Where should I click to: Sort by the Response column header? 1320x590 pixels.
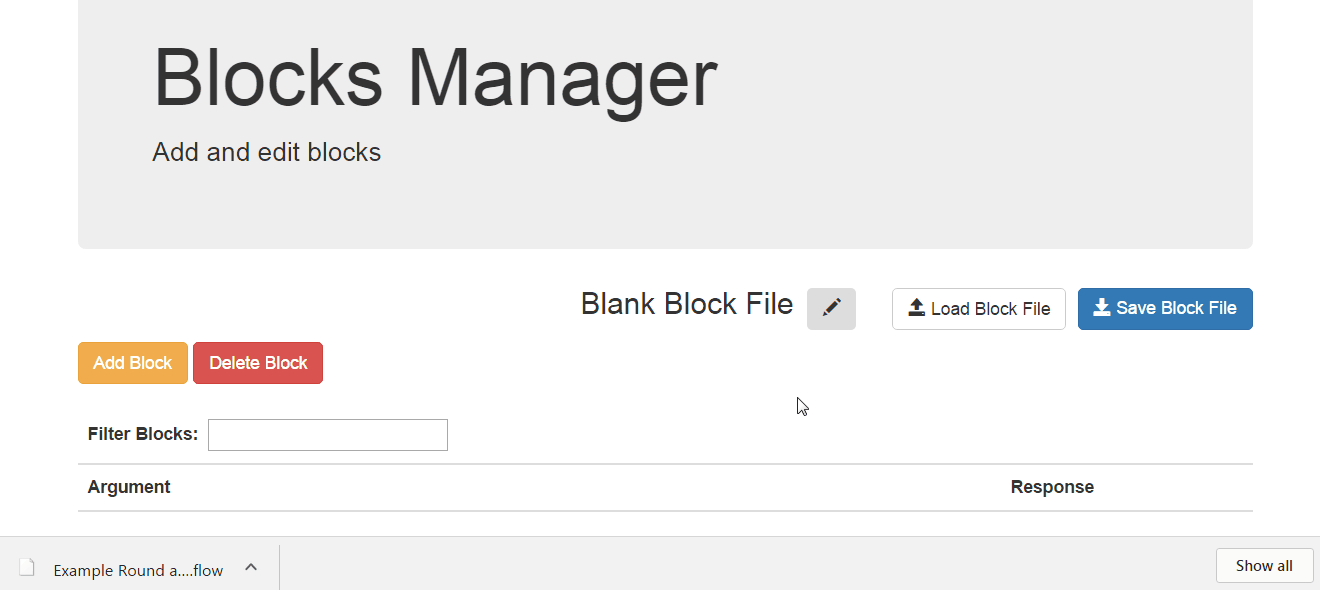pyautogui.click(x=1052, y=487)
